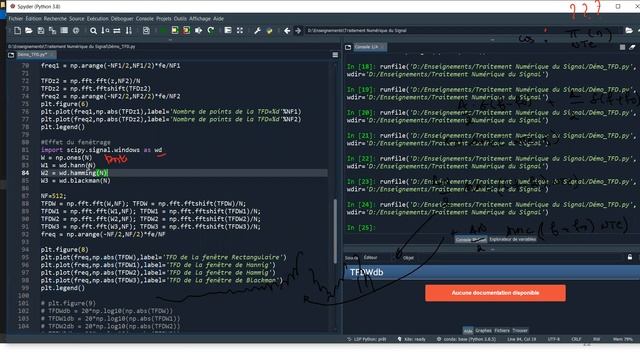Screen dimensions: 640x360
Task: Browse the working directory folder icon
Action: click(x=629, y=31)
